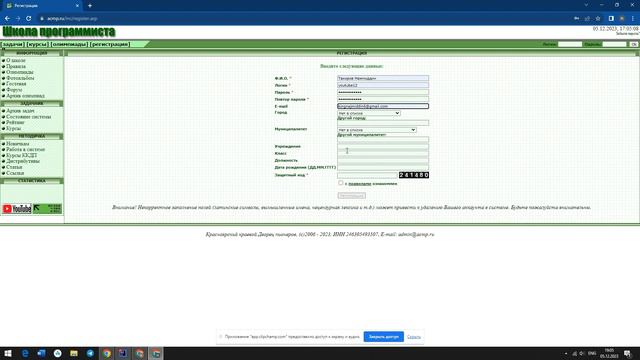This screenshot has height=360, width=640.
Task: Click the saved-passwords key icon in address bar
Action: (x=576, y=18)
